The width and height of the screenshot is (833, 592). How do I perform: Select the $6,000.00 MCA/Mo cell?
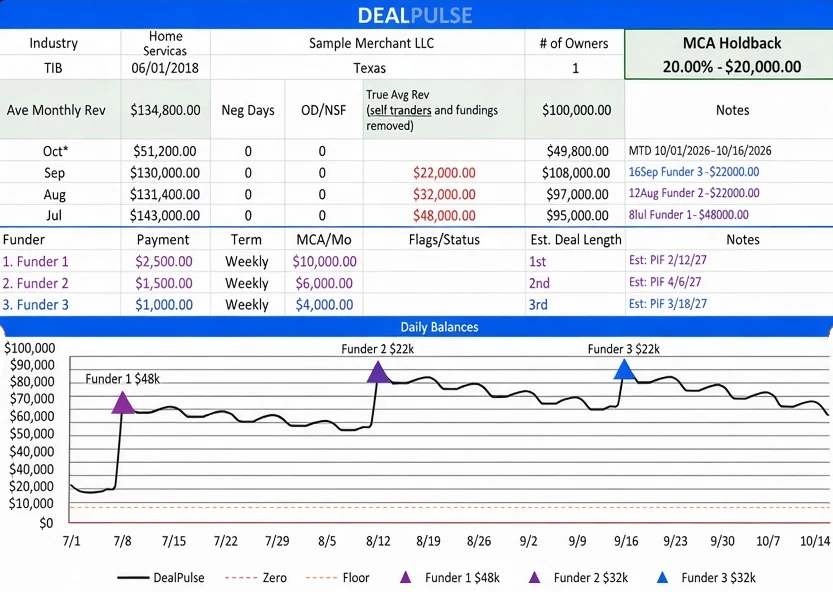(x=324, y=283)
